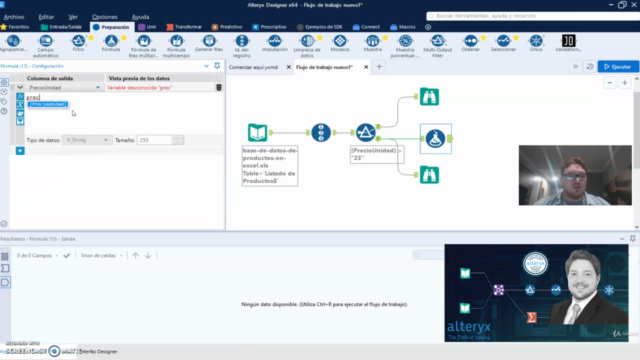Adjust the Tamaño size stepper
Image resolution: width=640 pixels, height=360 pixels.
click(x=178, y=140)
